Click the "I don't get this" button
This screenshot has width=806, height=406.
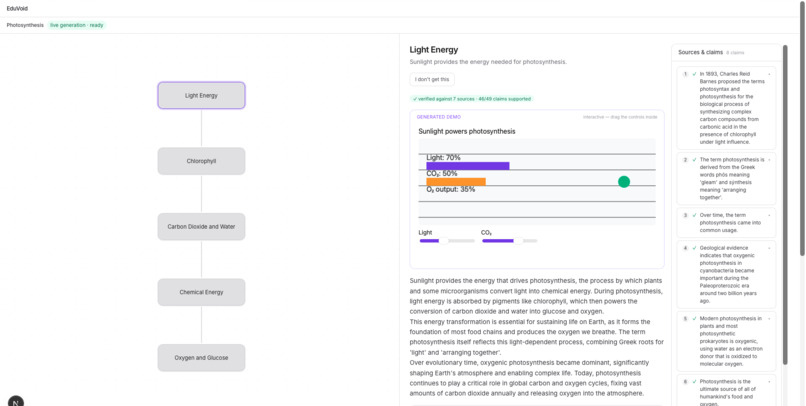(x=432, y=80)
